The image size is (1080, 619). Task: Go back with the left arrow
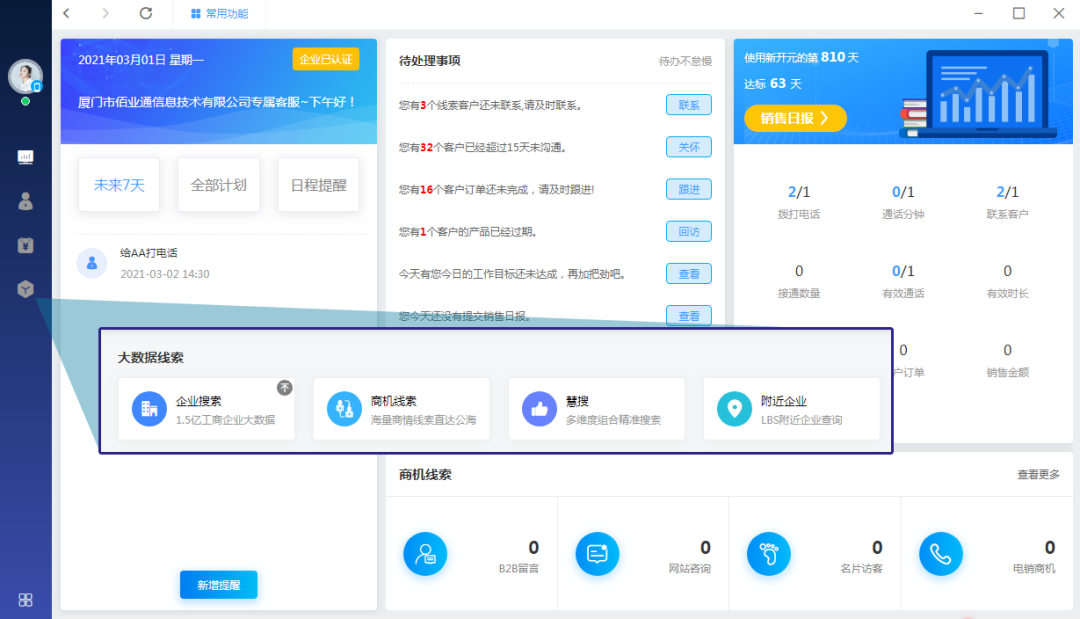[67, 13]
